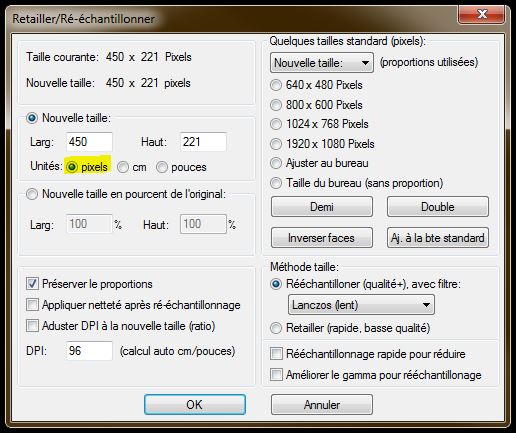This screenshot has width=516, height=433.
Task: Click the disabled Haut percent field
Action: (203, 224)
